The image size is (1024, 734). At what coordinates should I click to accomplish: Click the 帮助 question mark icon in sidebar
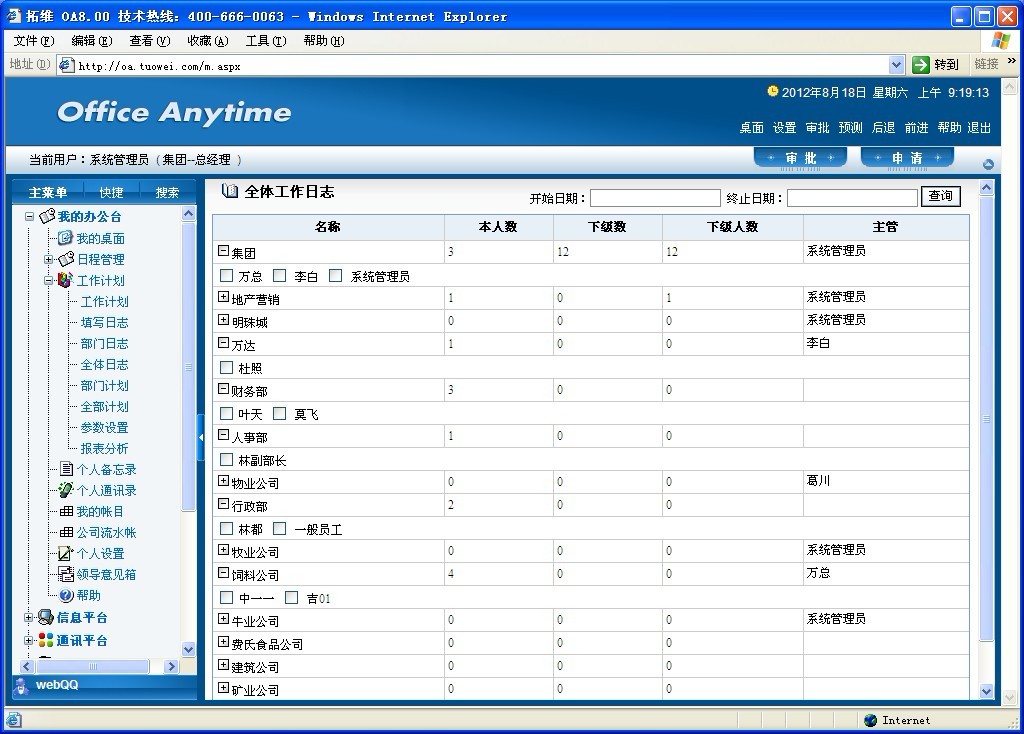66,595
